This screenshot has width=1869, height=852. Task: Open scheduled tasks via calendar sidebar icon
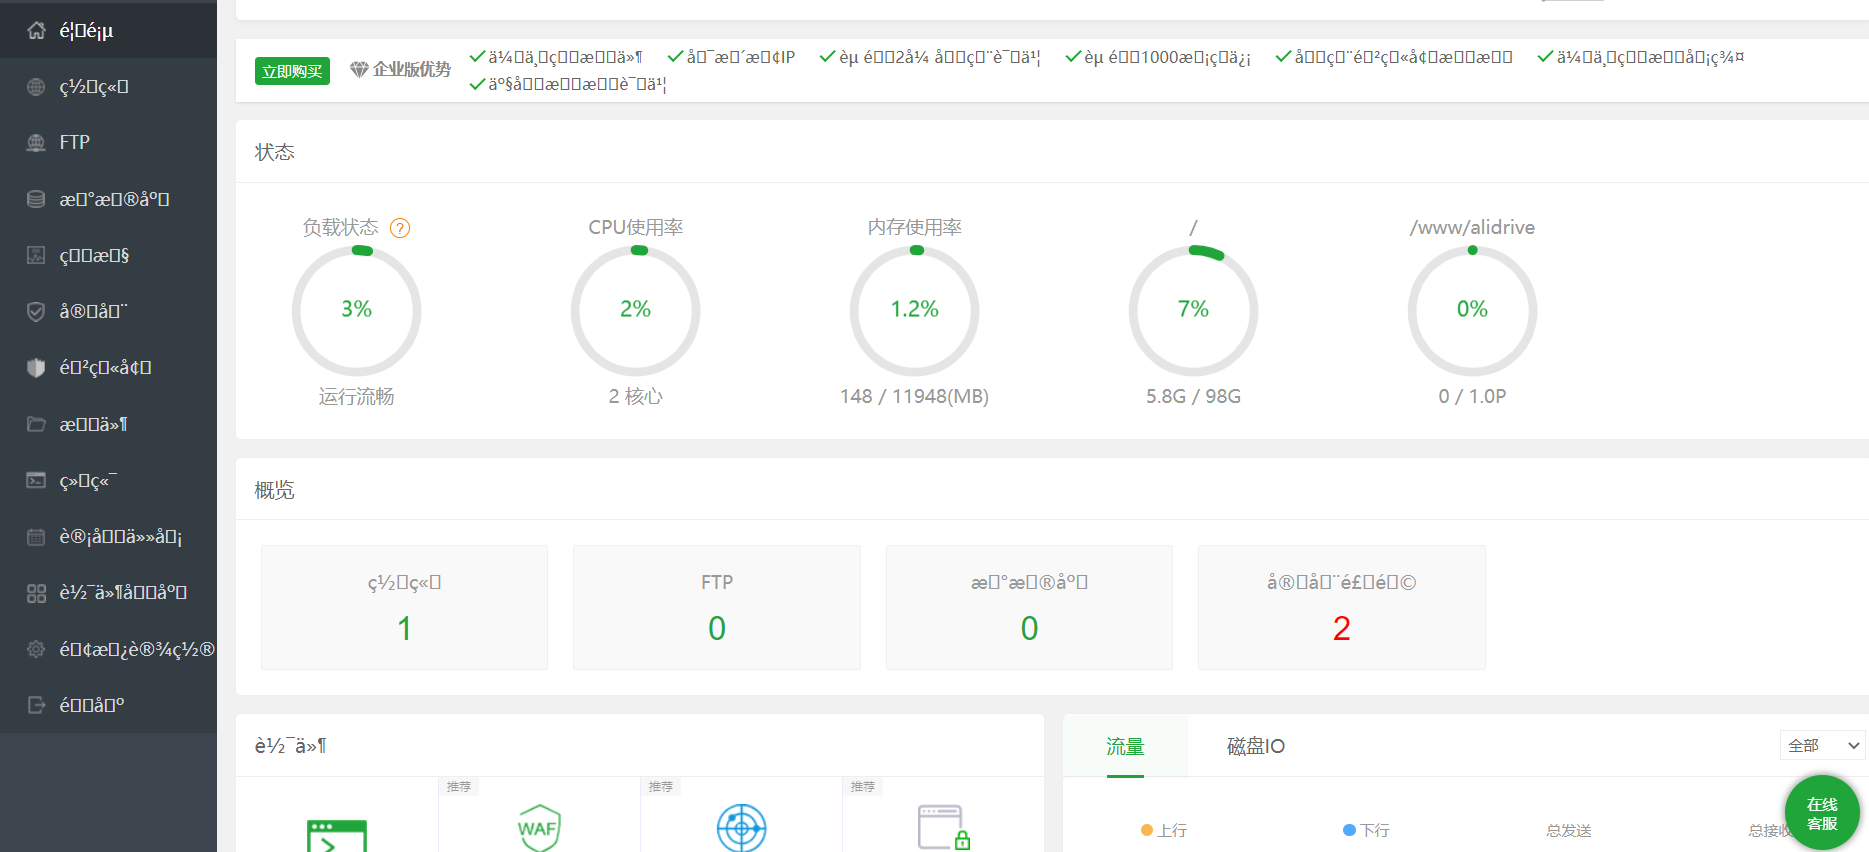click(36, 537)
